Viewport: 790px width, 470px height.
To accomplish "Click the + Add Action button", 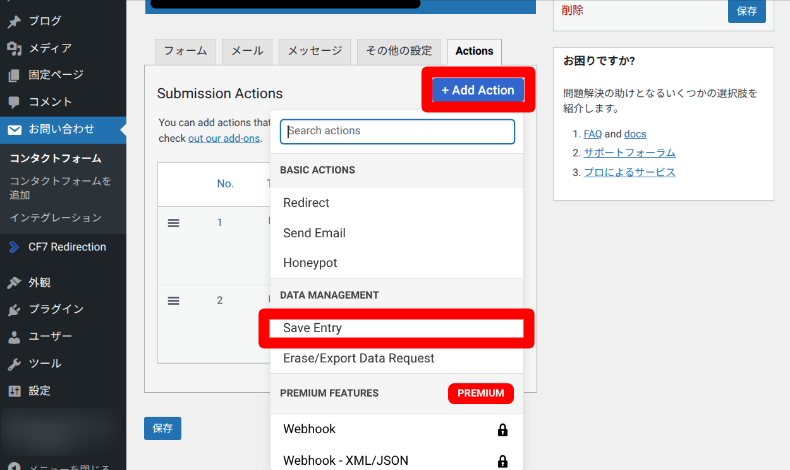I will [478, 90].
